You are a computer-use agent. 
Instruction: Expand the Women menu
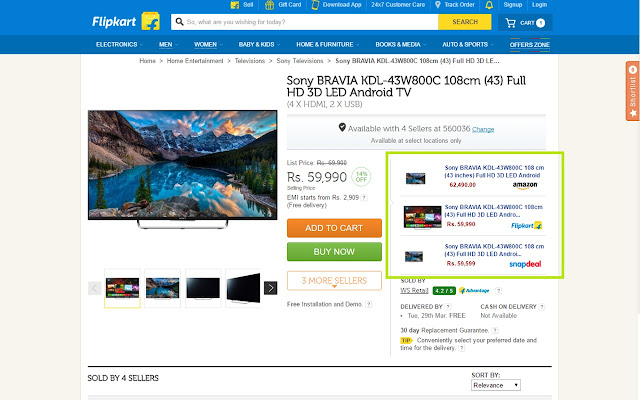coord(208,44)
